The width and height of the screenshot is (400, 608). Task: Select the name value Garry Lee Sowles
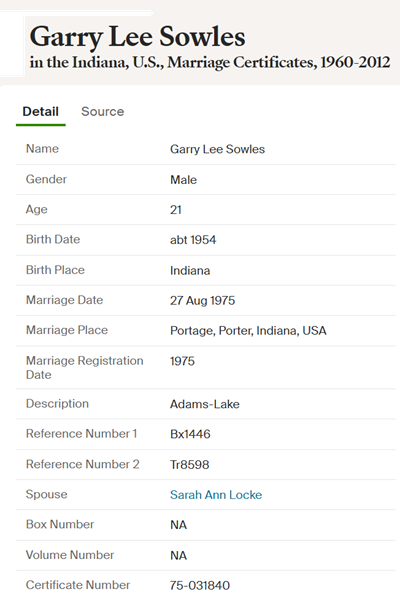[217, 149]
